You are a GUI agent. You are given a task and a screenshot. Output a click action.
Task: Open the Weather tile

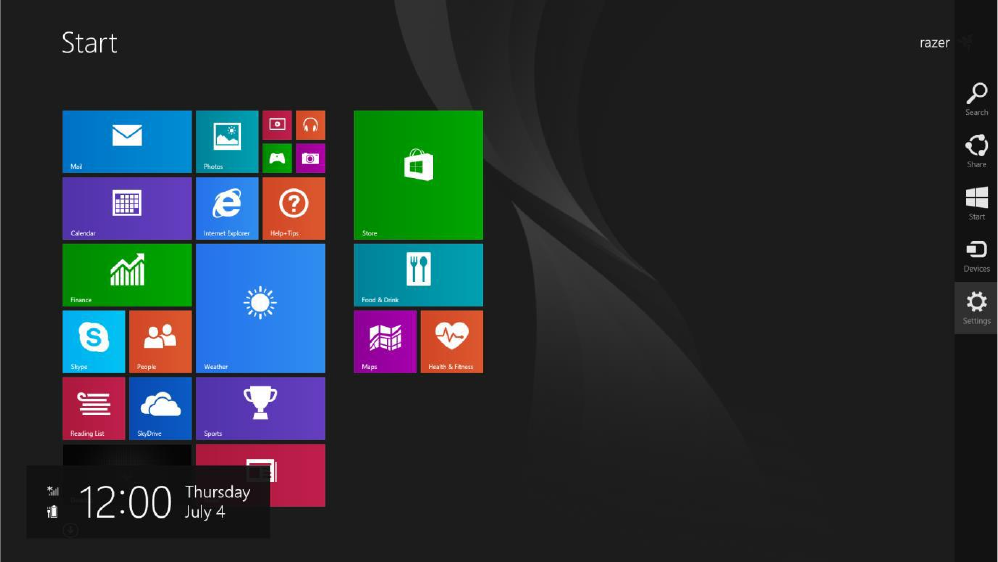[260, 308]
